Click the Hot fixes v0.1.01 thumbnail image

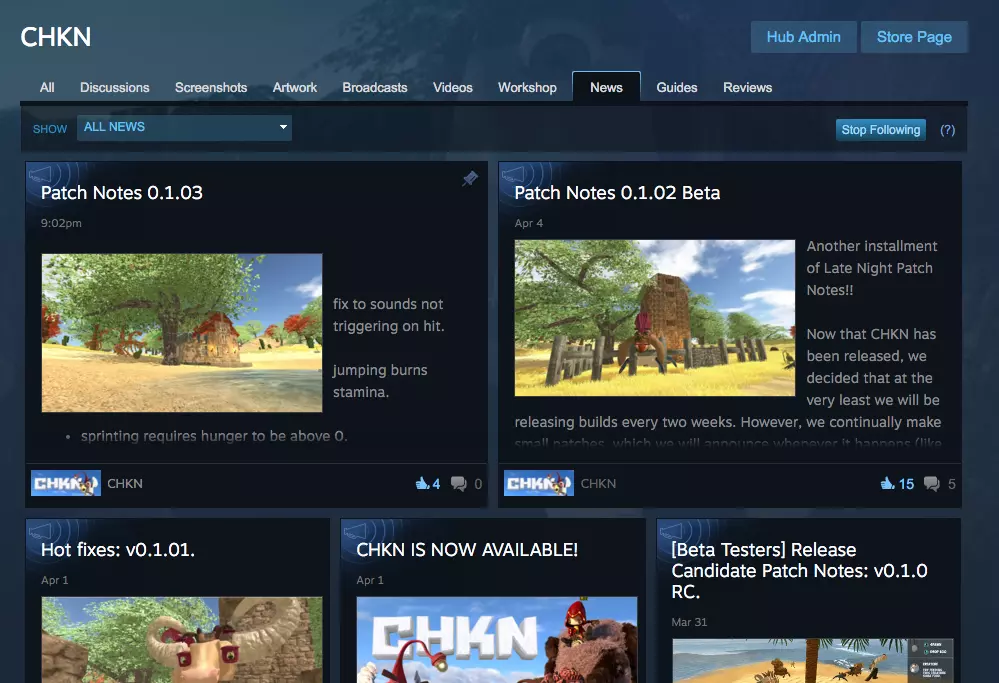click(182, 640)
